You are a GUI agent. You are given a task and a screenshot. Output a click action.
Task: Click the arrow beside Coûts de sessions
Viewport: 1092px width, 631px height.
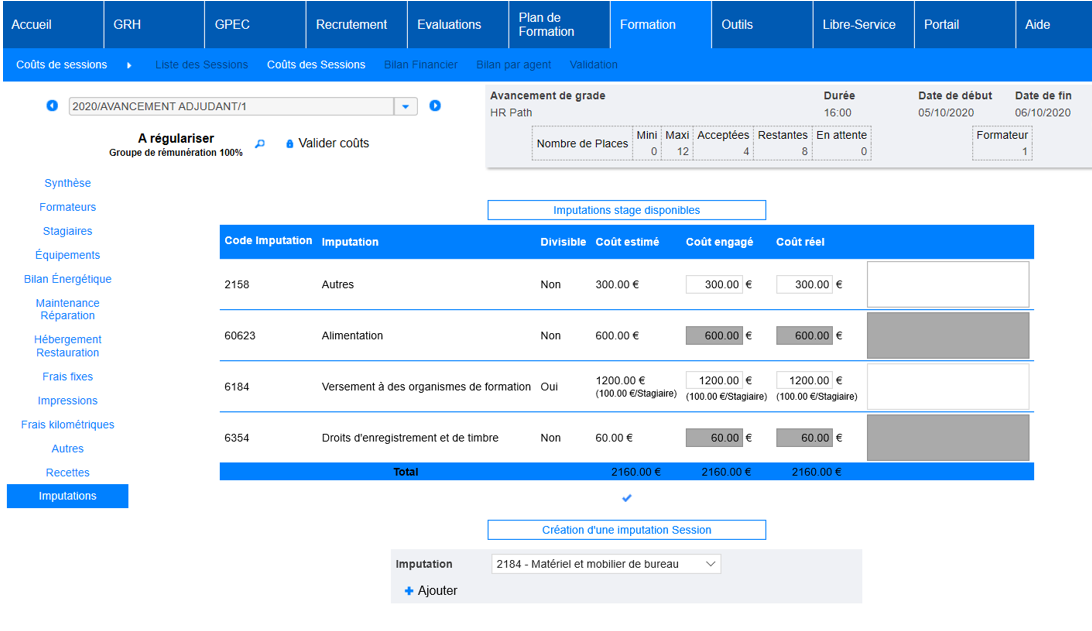point(129,65)
